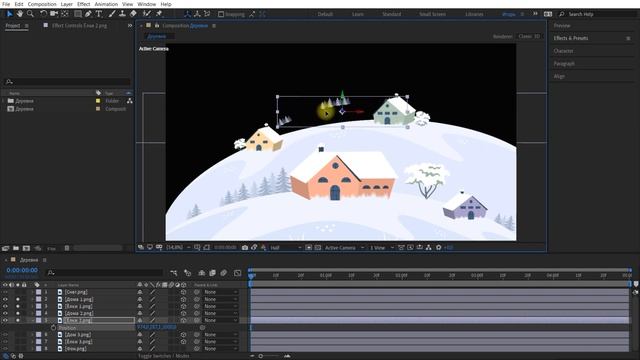Open composition flowchart in viewer footer
This screenshot has width=640, height=360.
pos(429,247)
